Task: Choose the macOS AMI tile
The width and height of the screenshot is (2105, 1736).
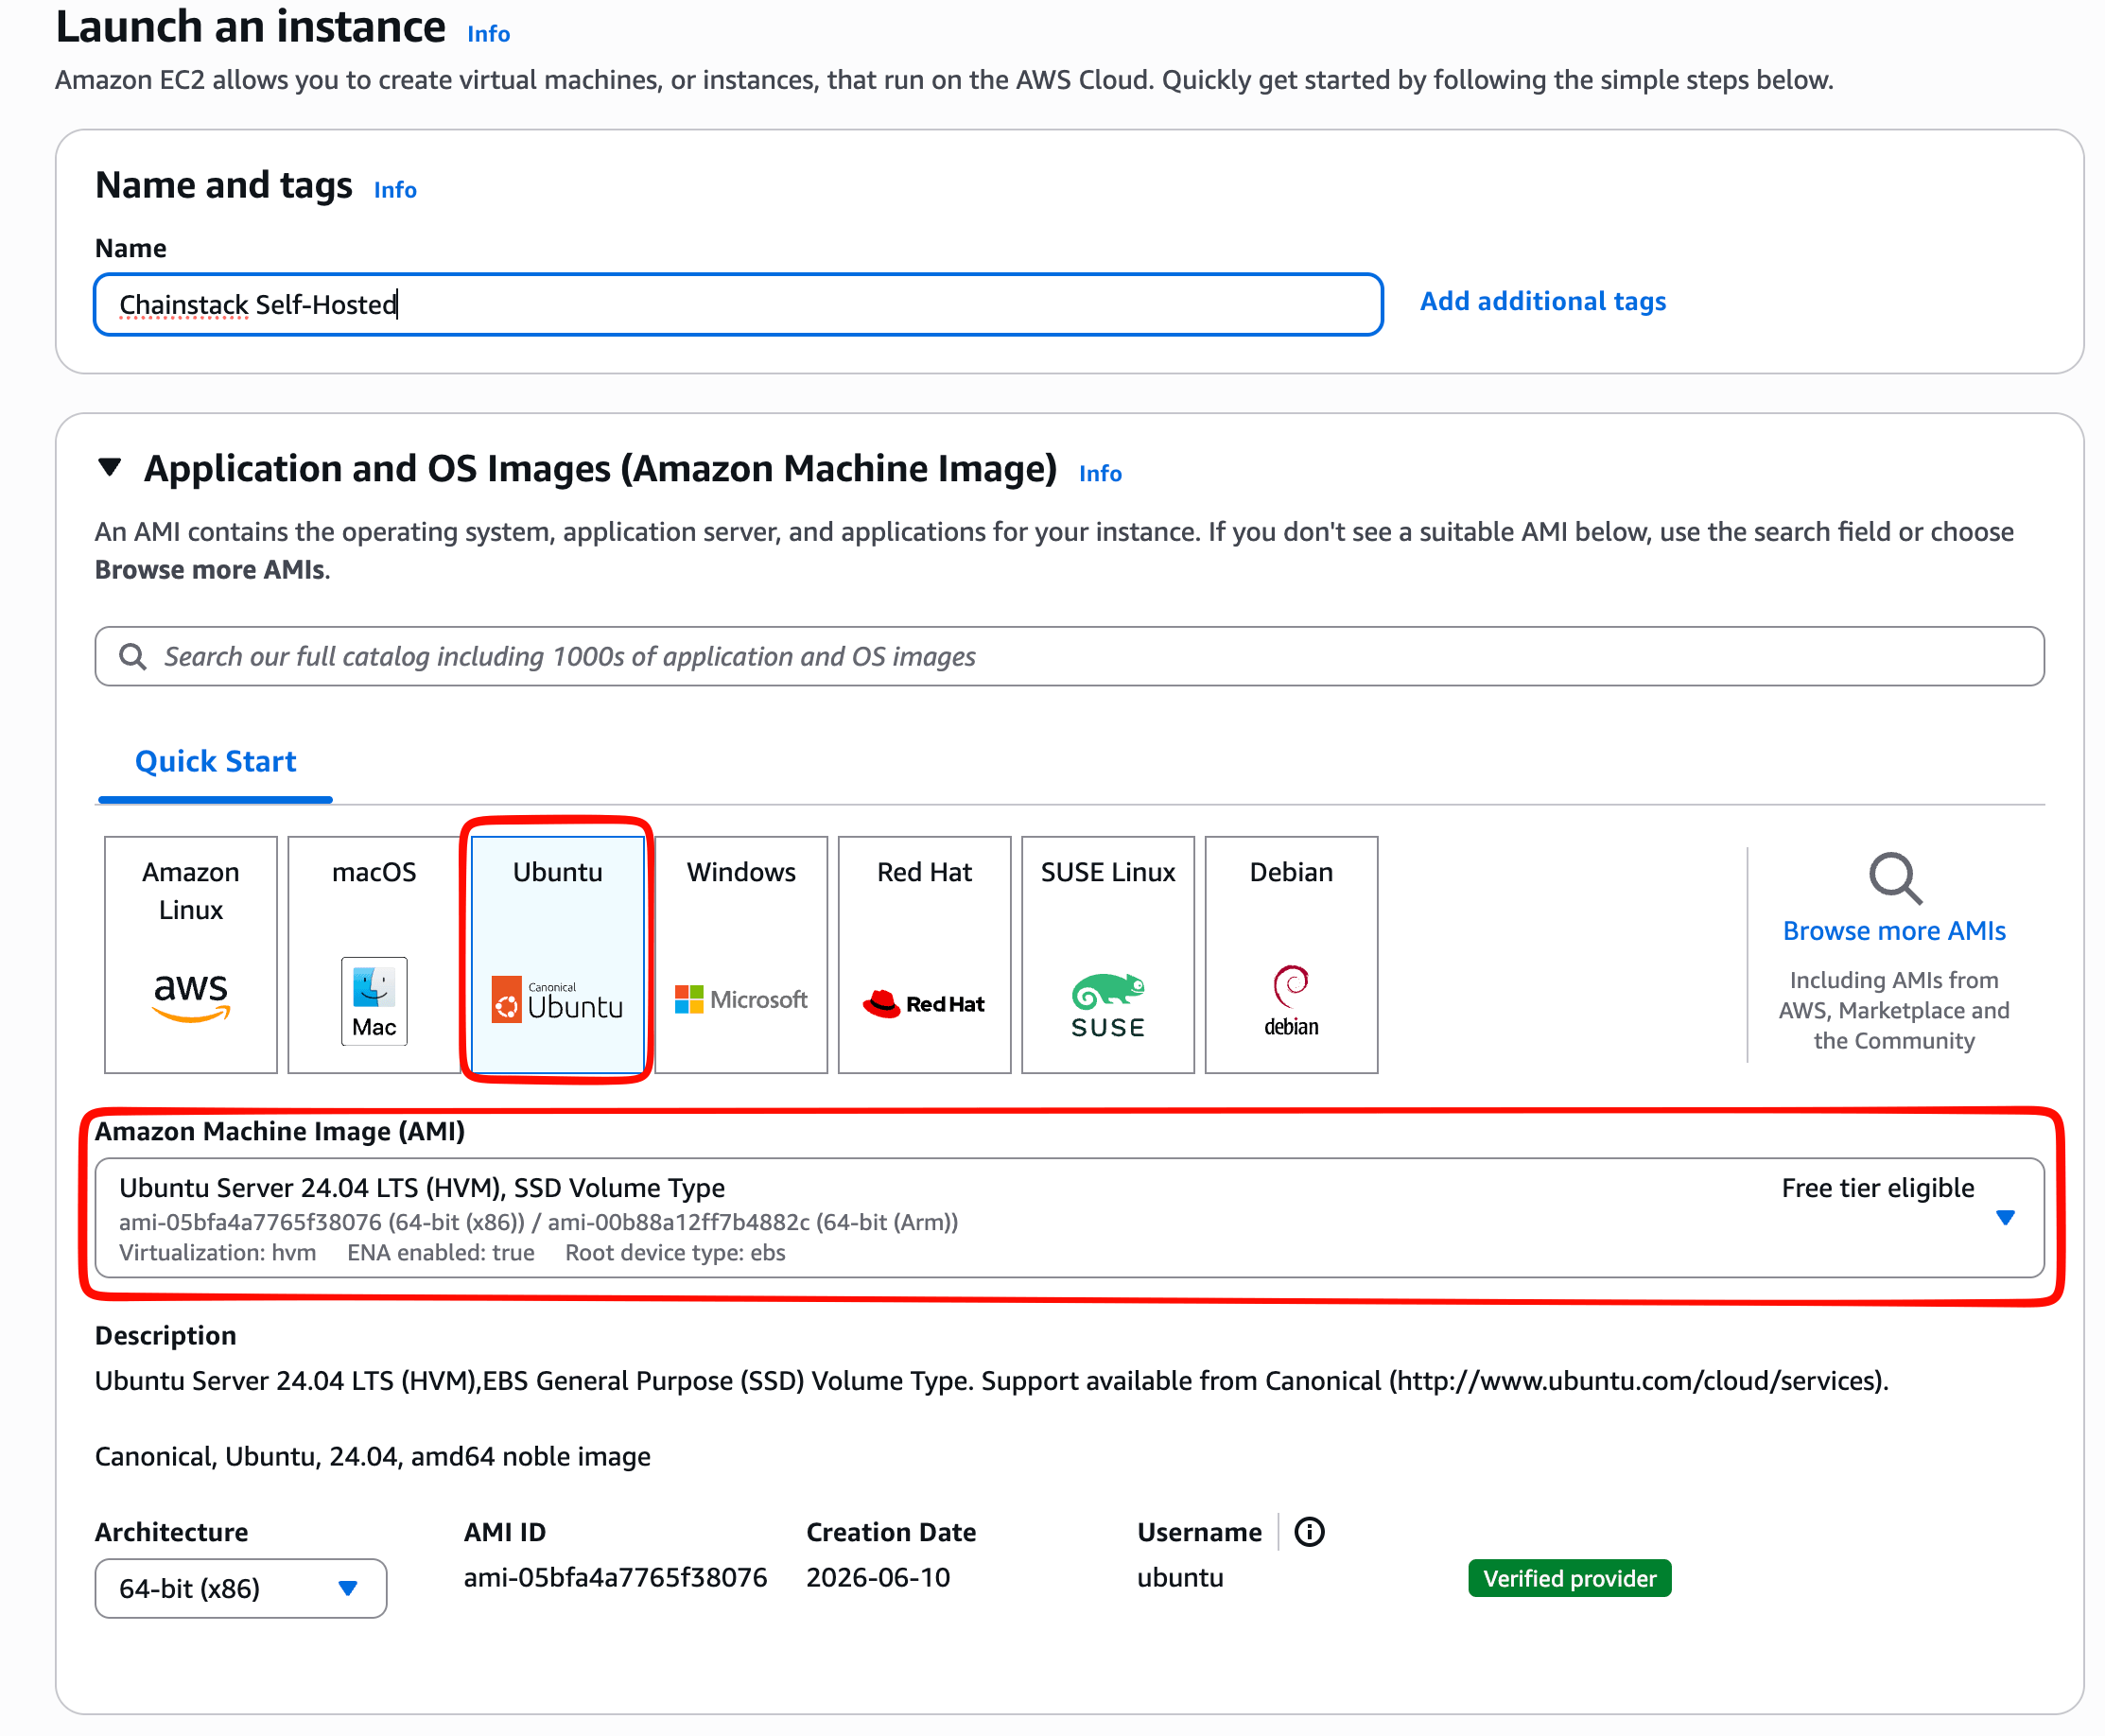Action: point(374,954)
